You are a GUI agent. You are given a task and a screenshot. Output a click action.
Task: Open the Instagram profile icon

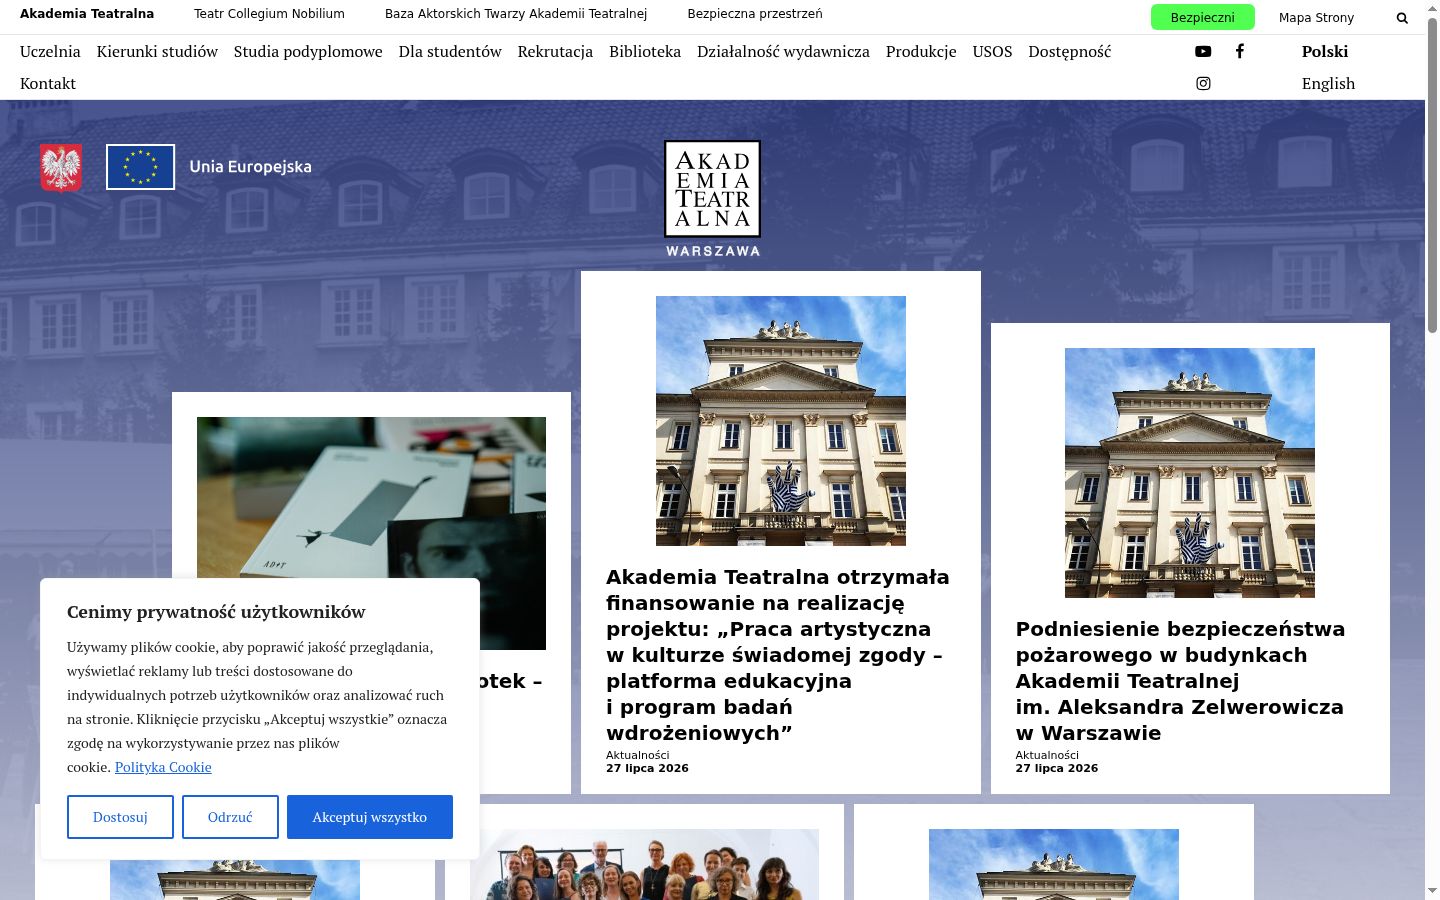pos(1203,83)
